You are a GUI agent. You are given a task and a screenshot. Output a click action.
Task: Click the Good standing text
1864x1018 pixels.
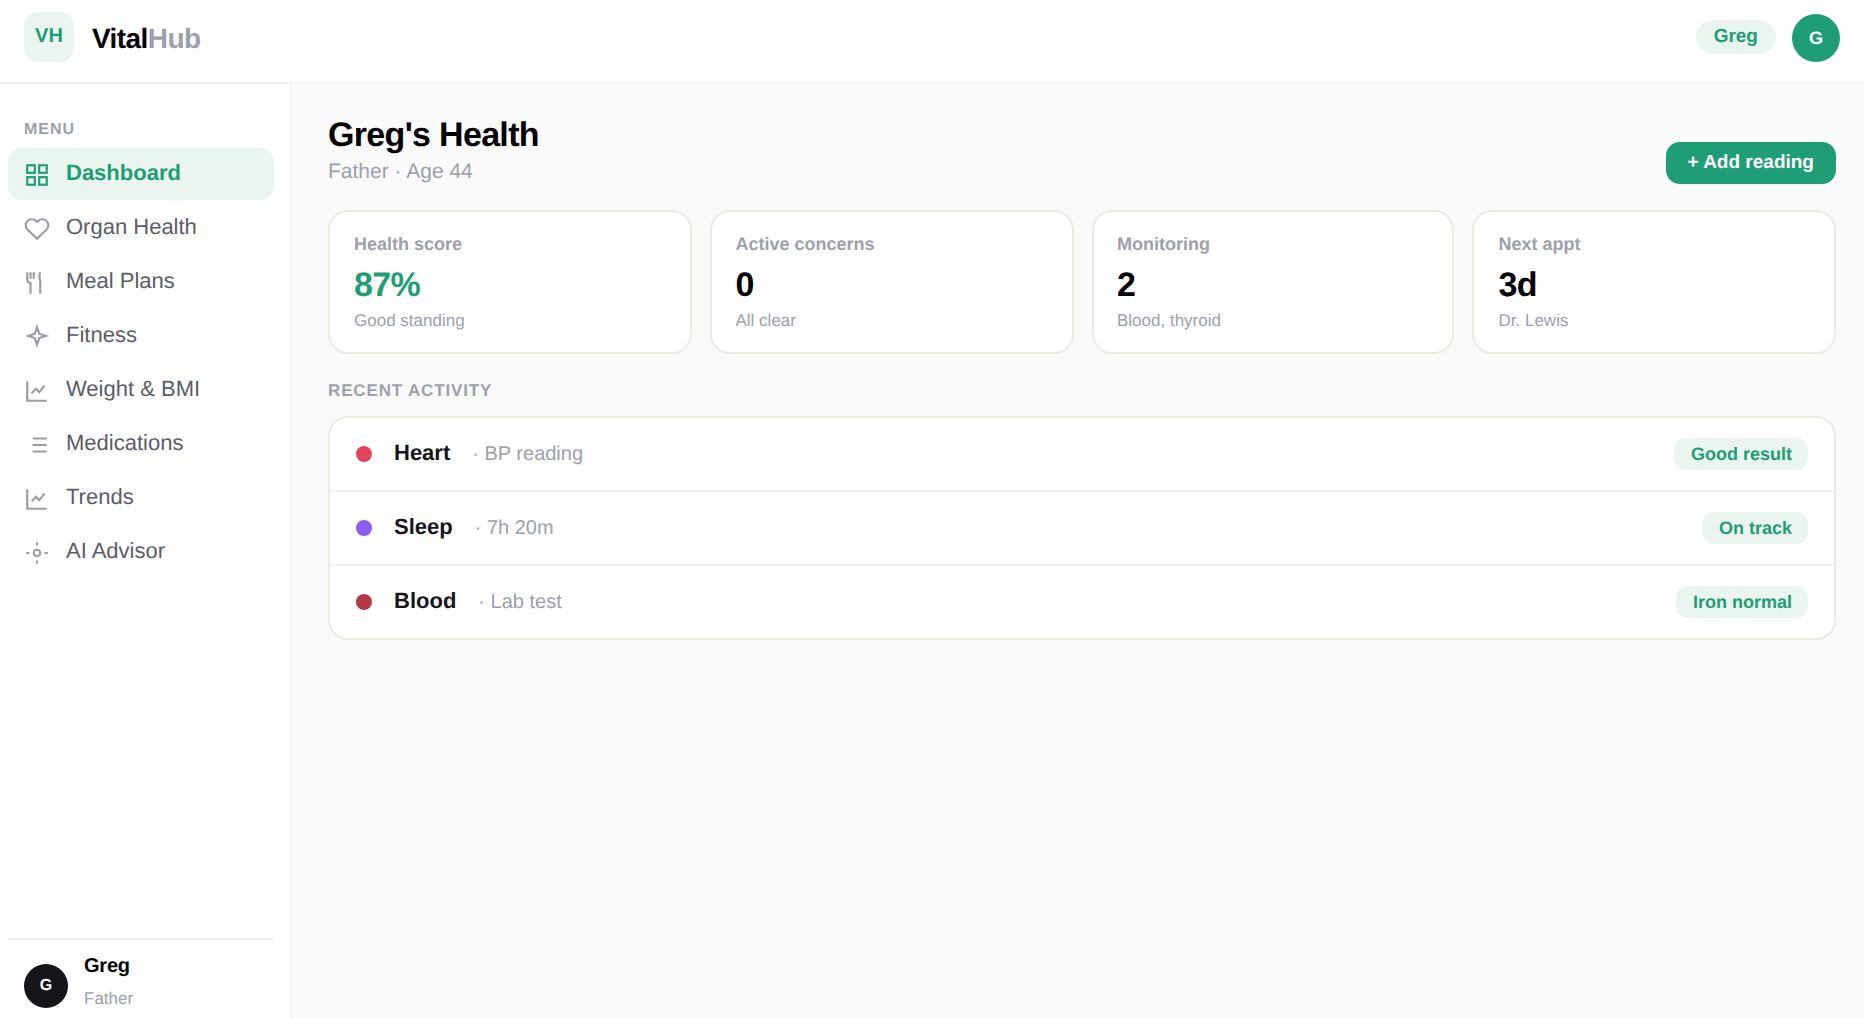pyautogui.click(x=409, y=320)
